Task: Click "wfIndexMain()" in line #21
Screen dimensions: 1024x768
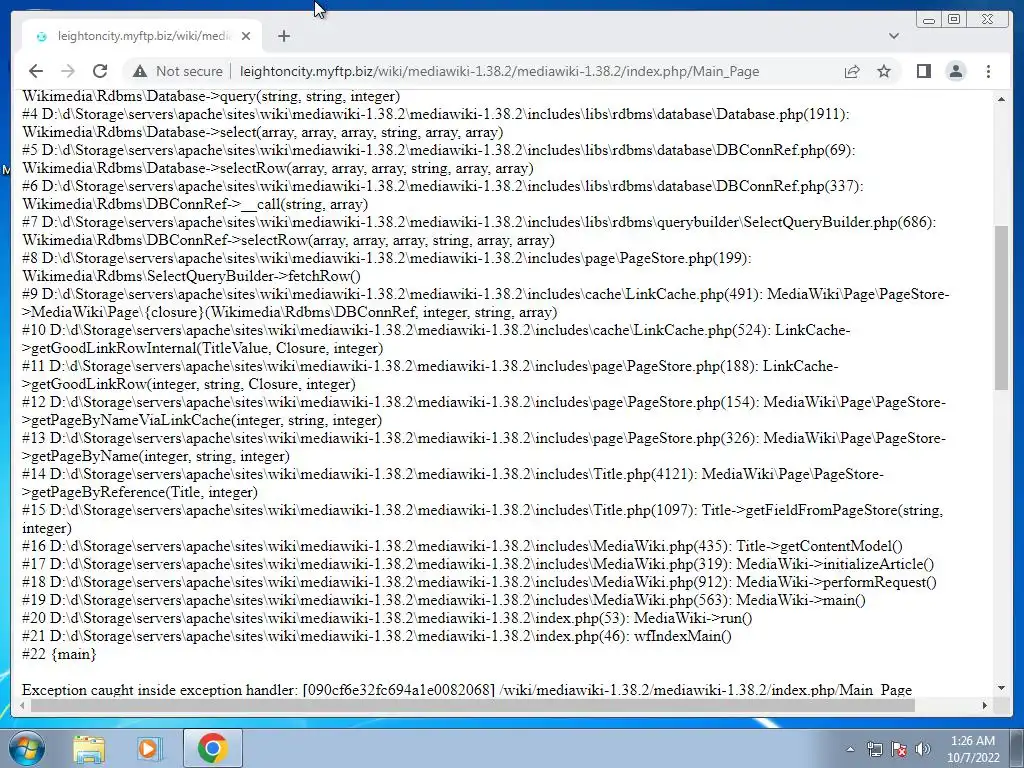Action: coord(682,636)
